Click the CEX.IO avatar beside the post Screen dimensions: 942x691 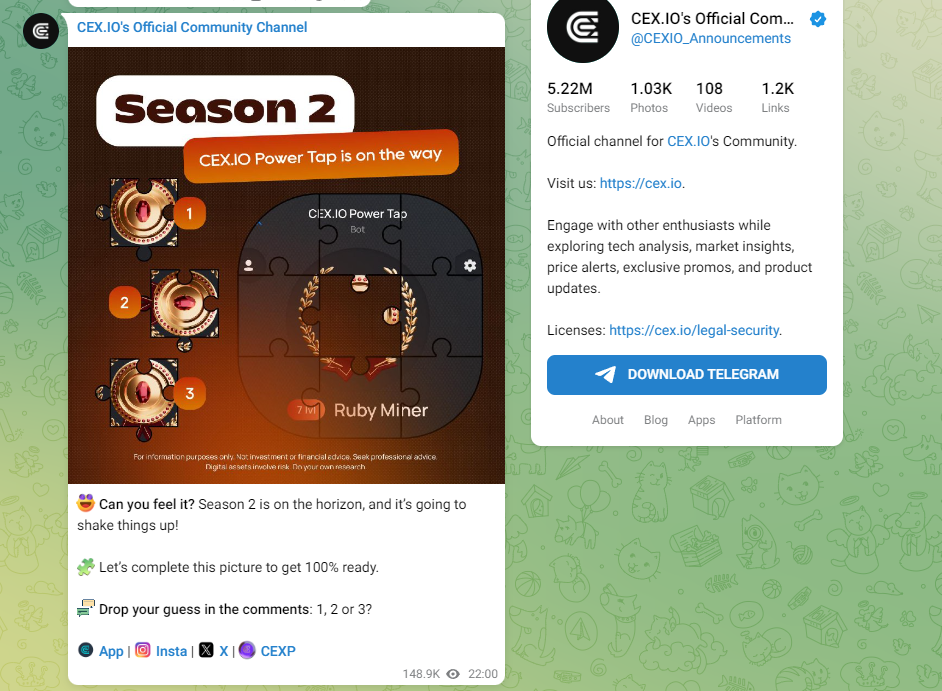pos(41,31)
